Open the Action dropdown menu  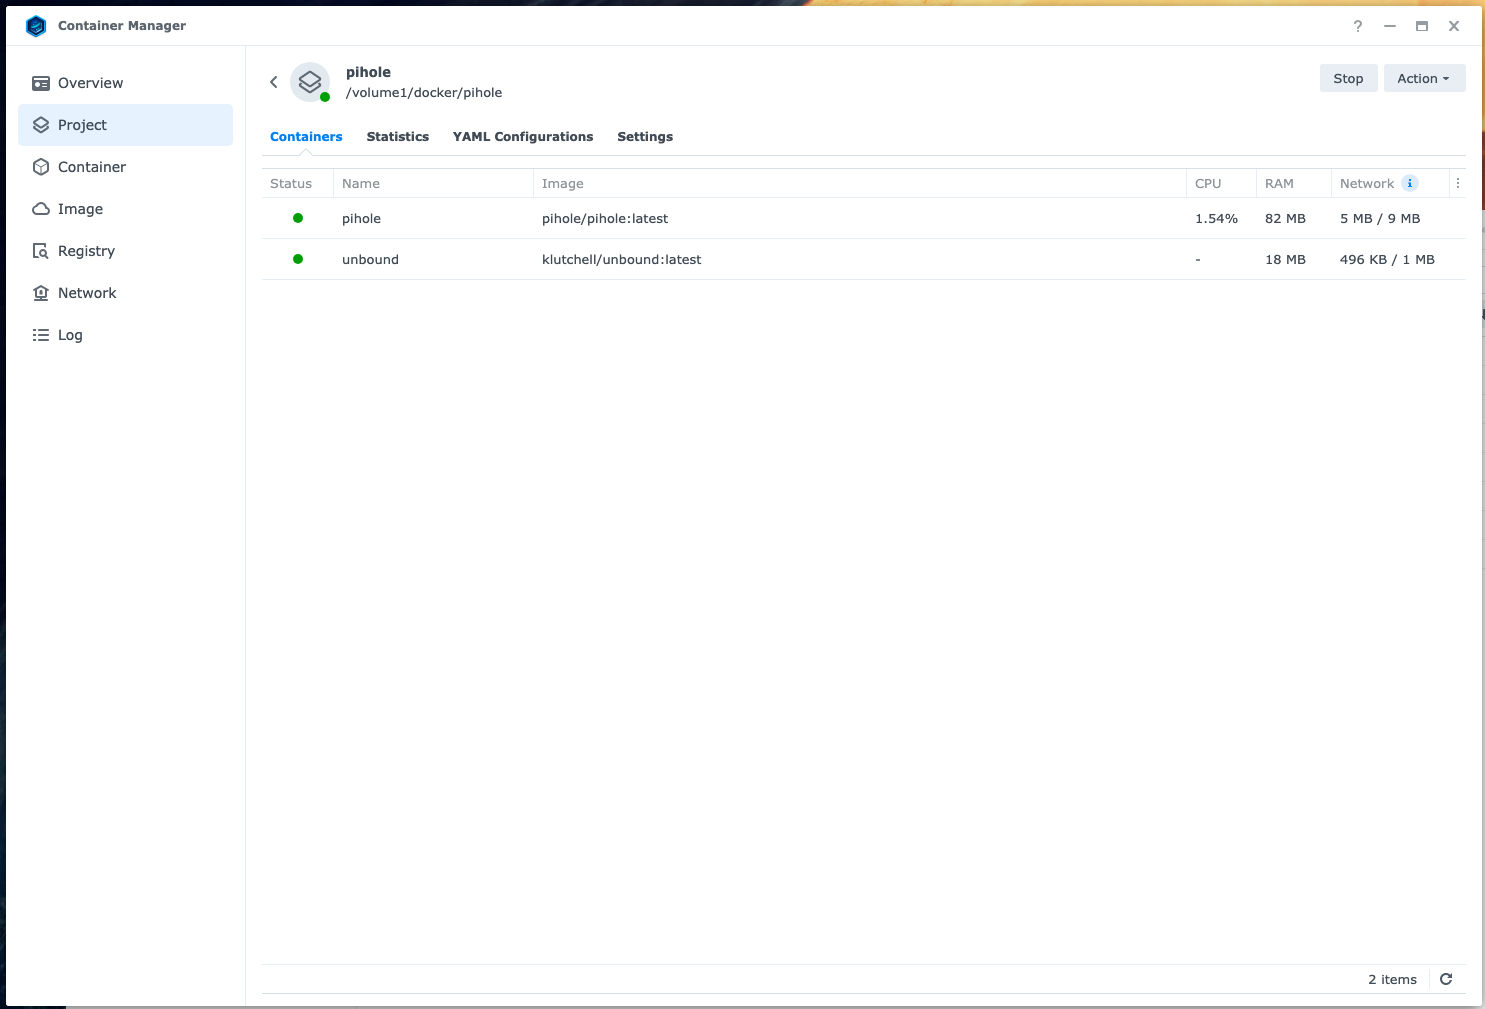(1424, 78)
